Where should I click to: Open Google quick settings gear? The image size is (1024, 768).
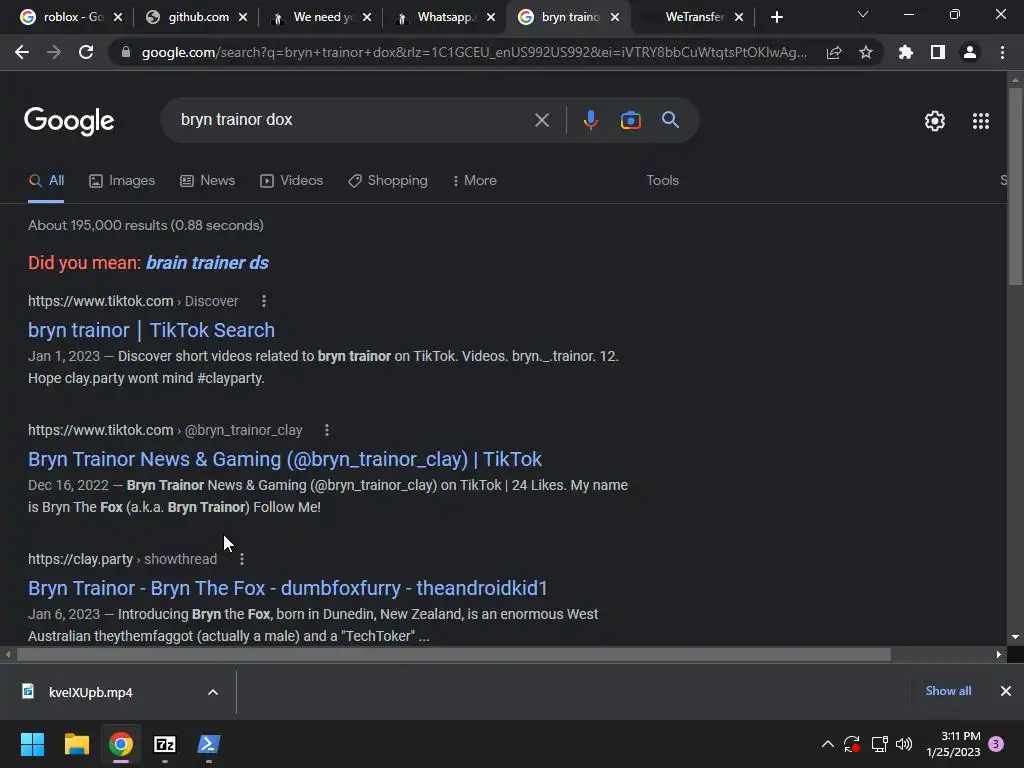point(935,121)
